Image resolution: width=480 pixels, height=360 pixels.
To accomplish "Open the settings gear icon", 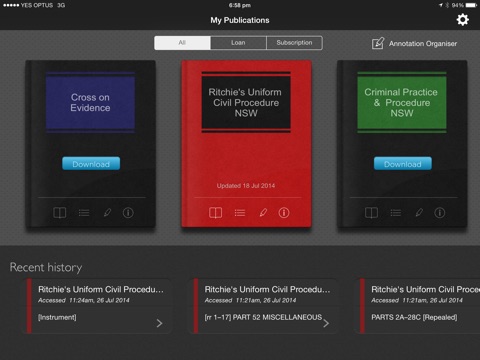I will coord(462,20).
